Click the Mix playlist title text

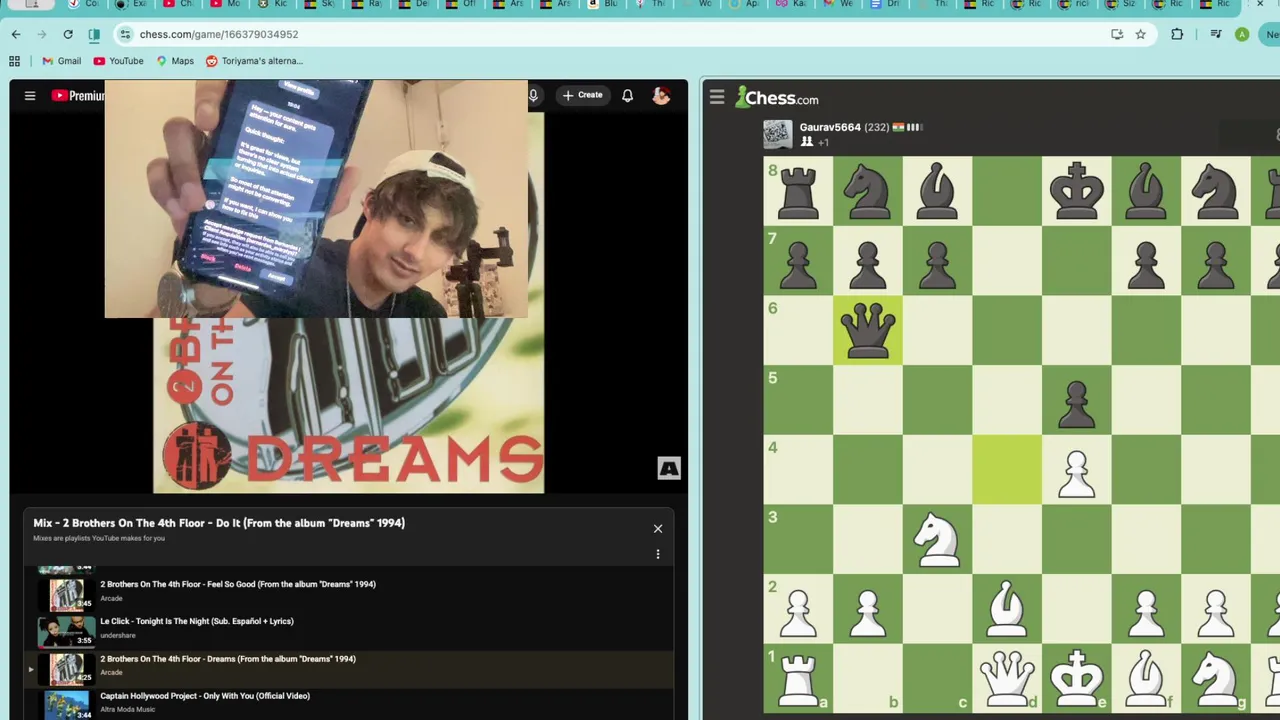click(219, 523)
